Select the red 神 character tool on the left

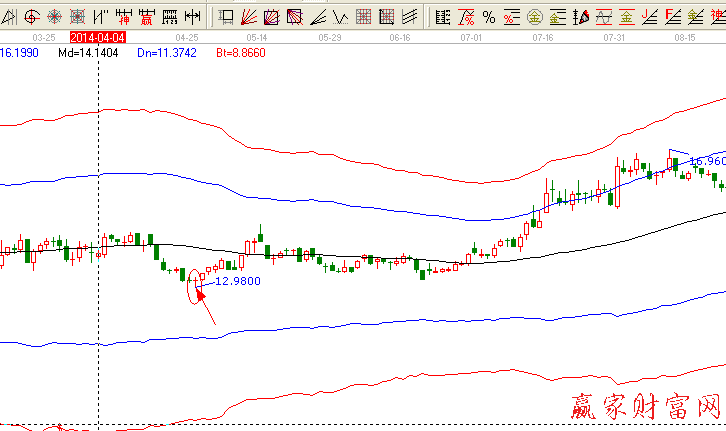(x=124, y=17)
